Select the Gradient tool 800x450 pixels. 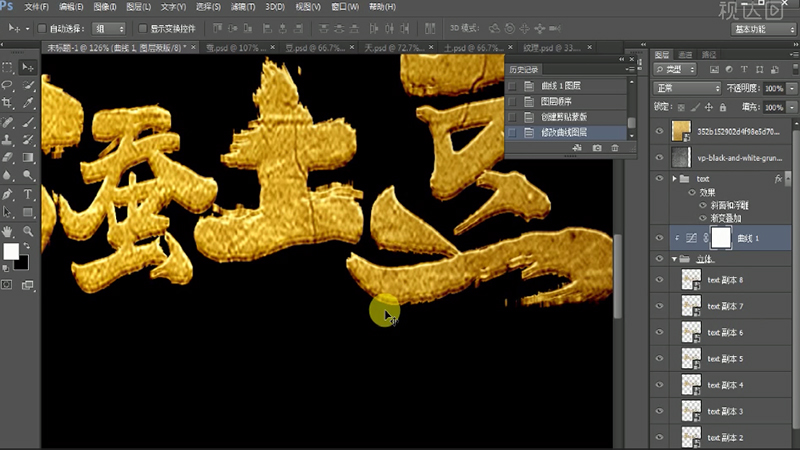click(x=28, y=157)
